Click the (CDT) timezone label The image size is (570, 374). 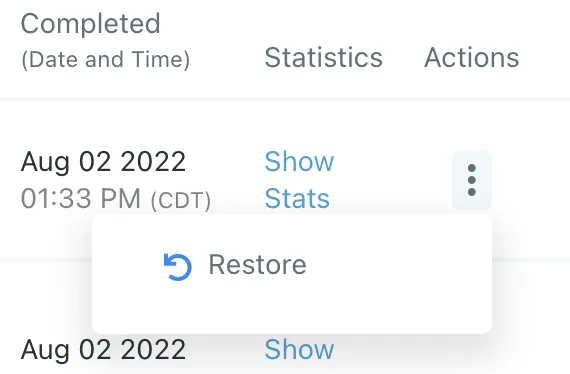pos(181,200)
